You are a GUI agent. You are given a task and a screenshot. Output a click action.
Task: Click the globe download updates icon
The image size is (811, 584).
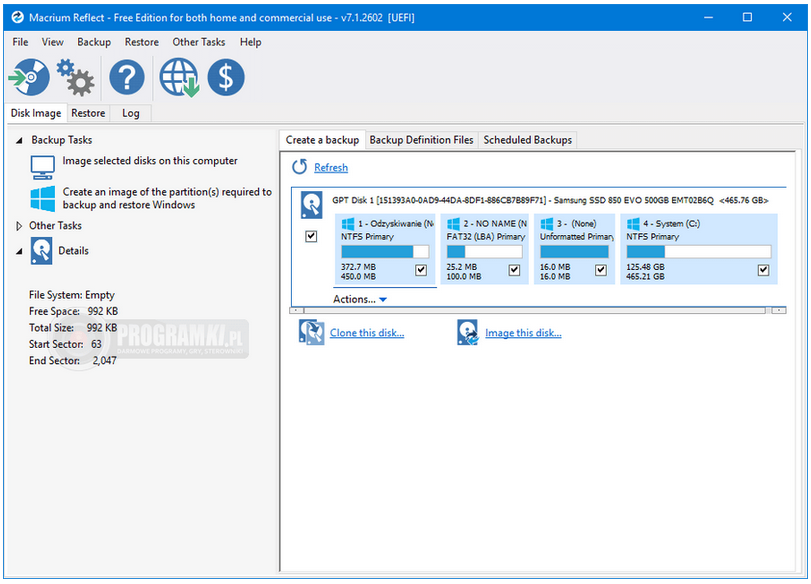(179, 78)
